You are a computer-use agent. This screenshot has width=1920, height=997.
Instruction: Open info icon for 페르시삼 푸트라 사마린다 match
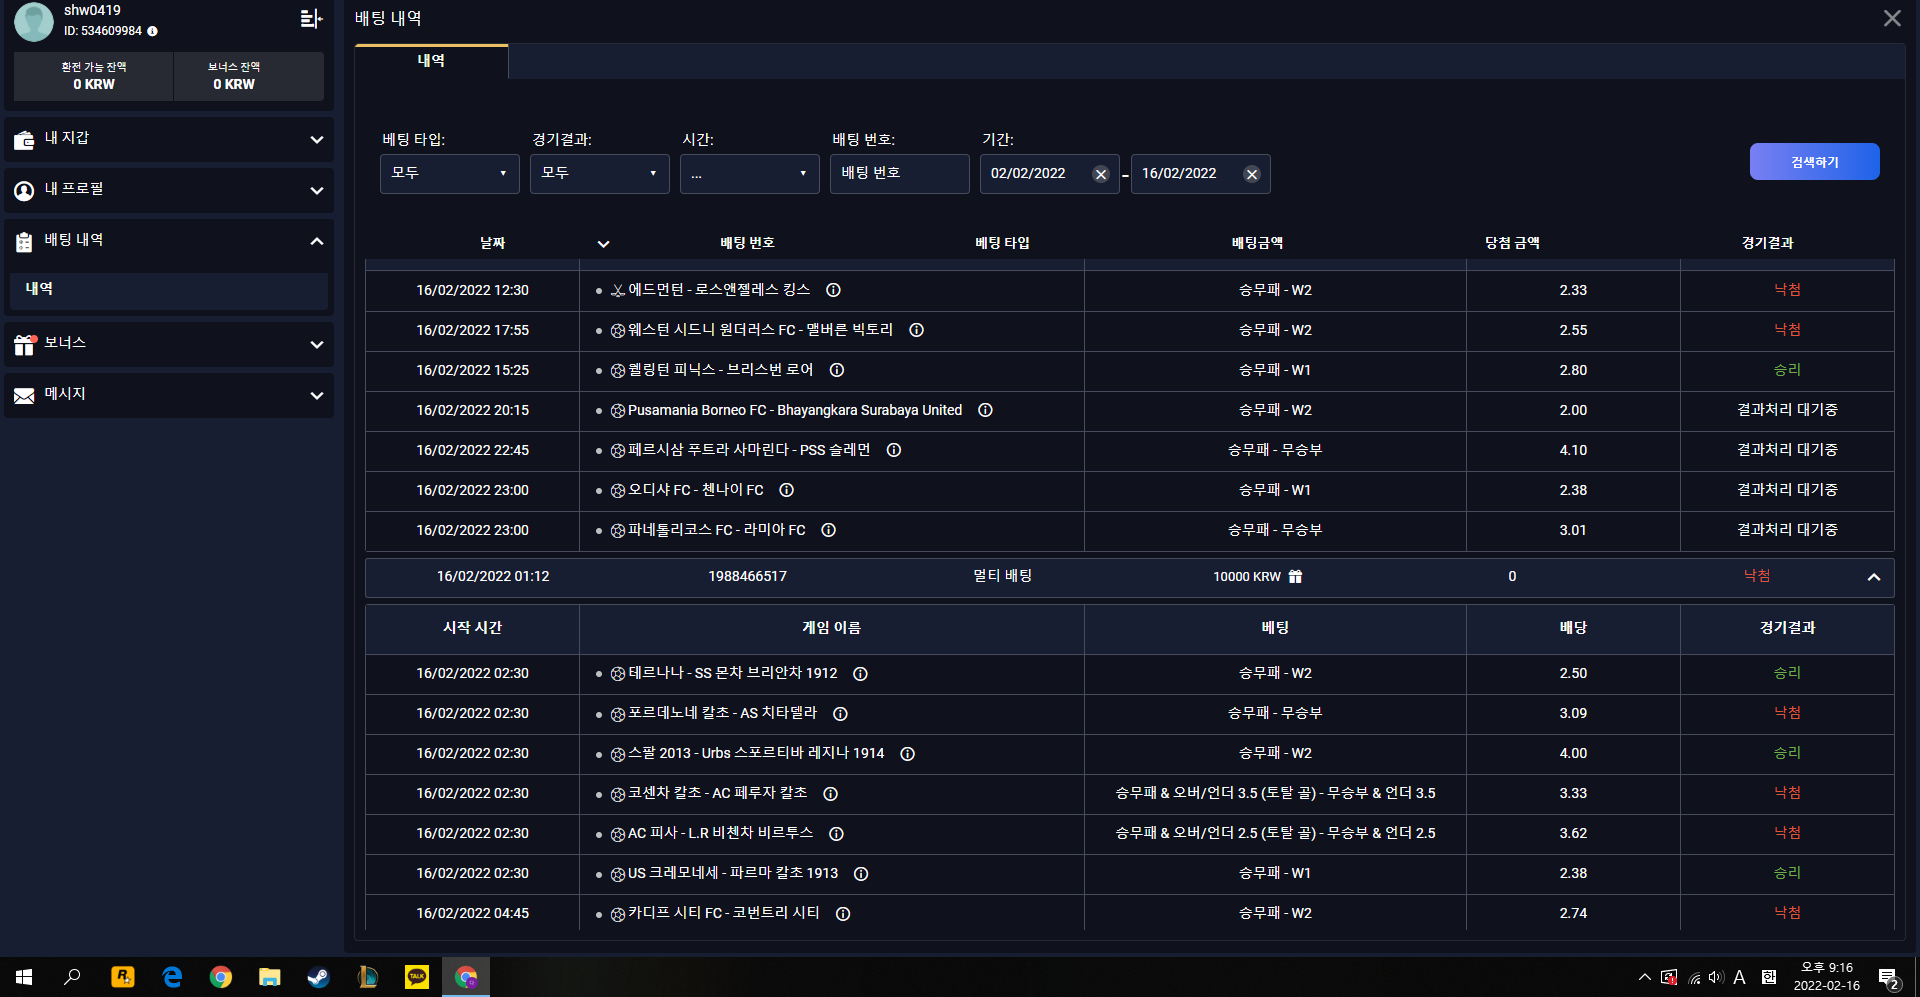point(894,450)
